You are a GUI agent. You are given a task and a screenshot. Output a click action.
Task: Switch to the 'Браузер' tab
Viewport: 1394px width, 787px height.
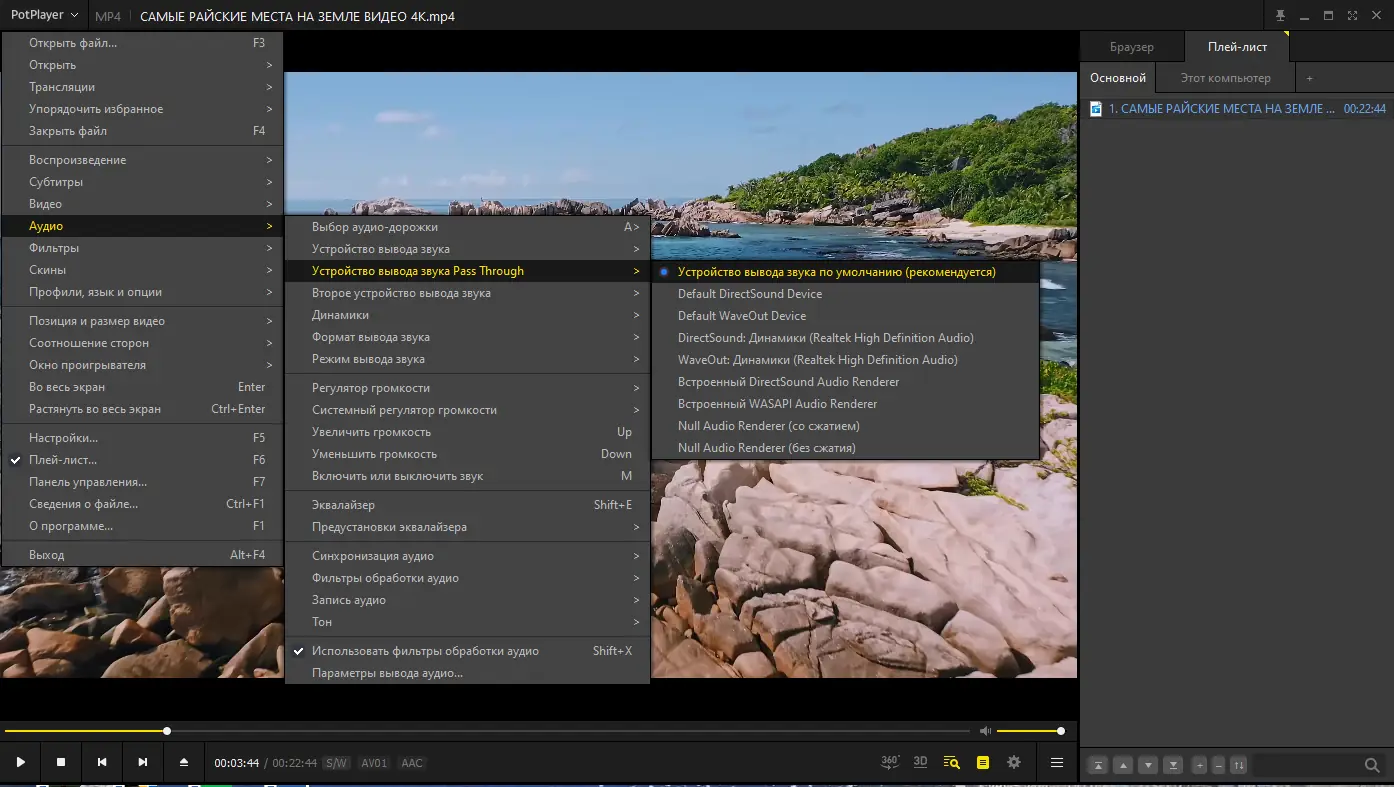point(1131,47)
